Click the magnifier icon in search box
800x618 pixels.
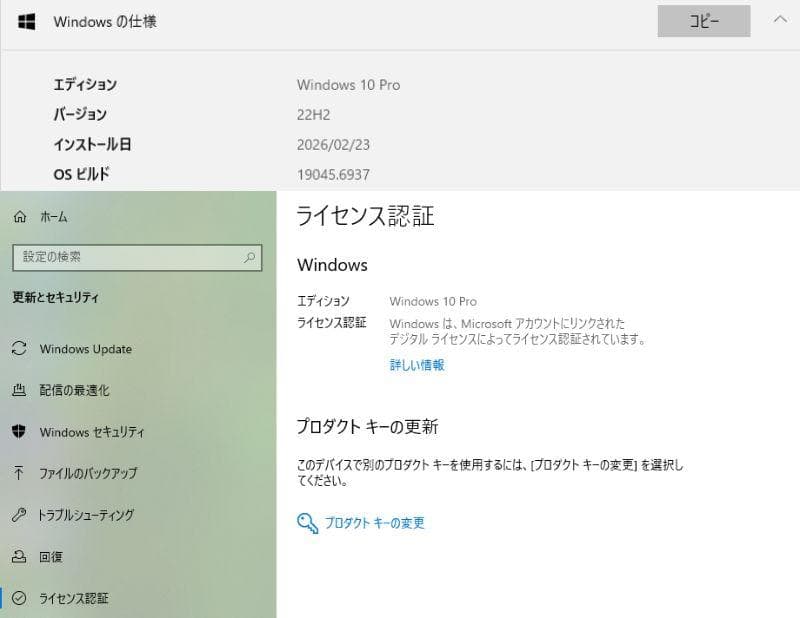point(249,257)
